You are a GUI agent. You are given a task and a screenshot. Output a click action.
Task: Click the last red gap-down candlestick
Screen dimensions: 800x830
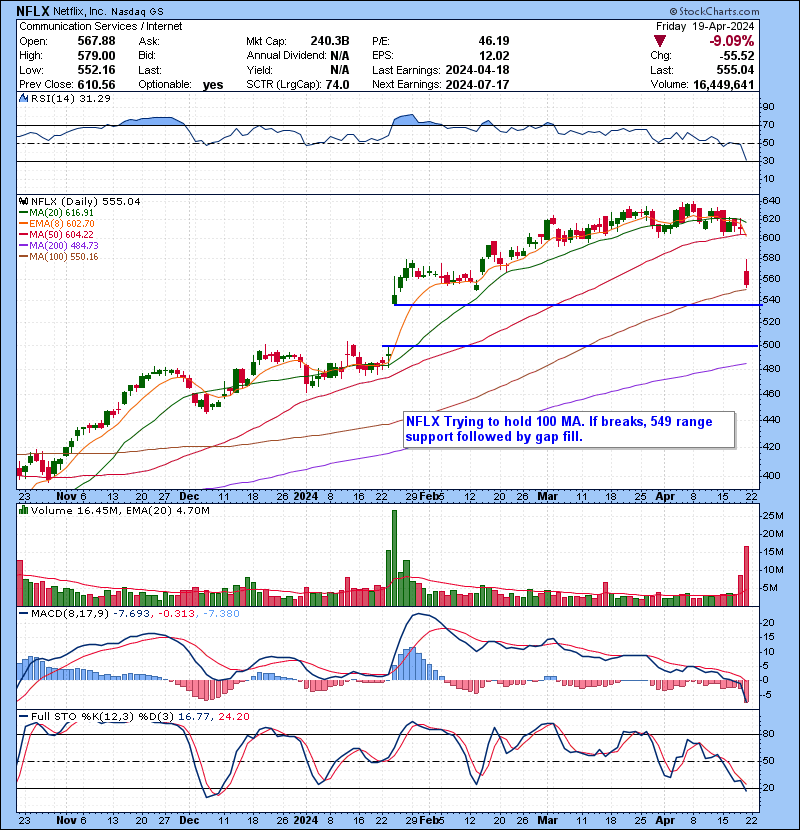[747, 275]
